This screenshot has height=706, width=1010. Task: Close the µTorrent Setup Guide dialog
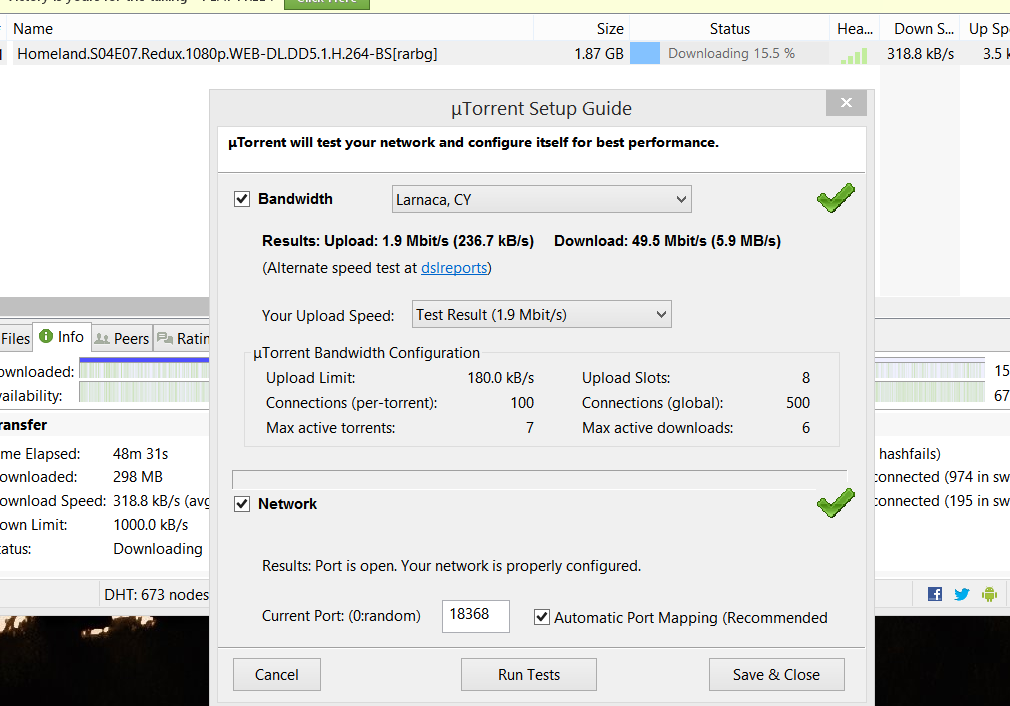[846, 103]
